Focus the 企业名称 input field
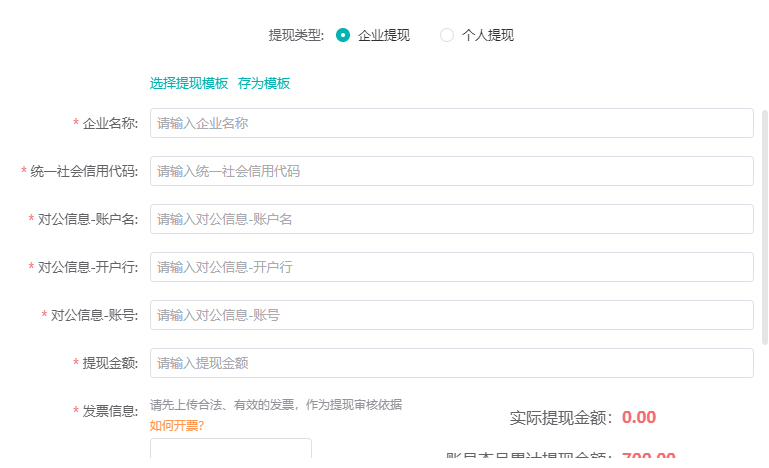Image resolution: width=769 pixels, height=468 pixels. [x=451, y=123]
